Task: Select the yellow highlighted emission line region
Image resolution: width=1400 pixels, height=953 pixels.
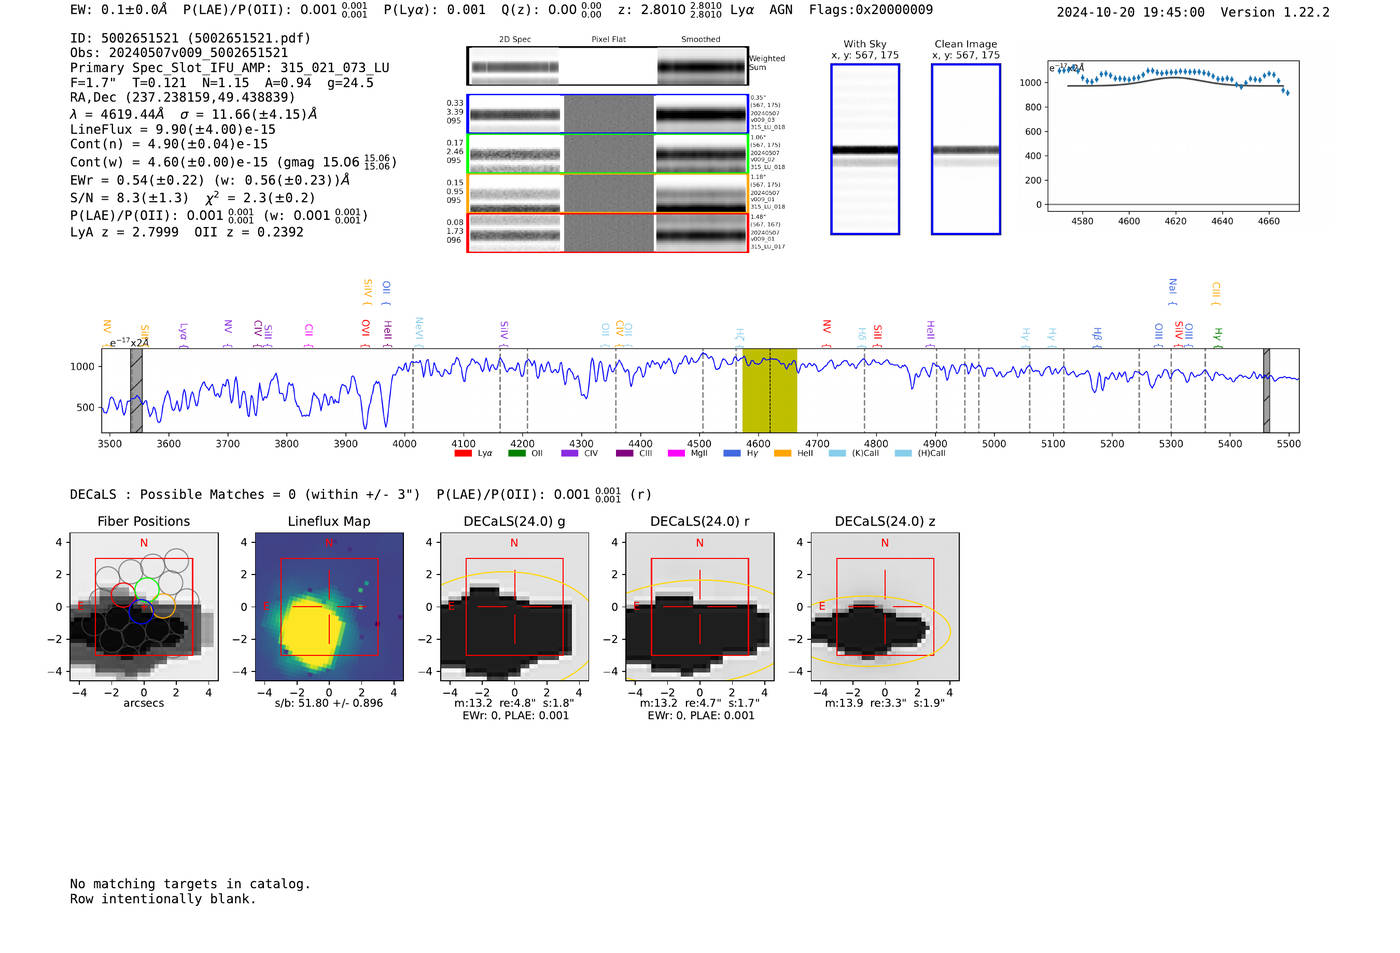Action: tap(769, 390)
